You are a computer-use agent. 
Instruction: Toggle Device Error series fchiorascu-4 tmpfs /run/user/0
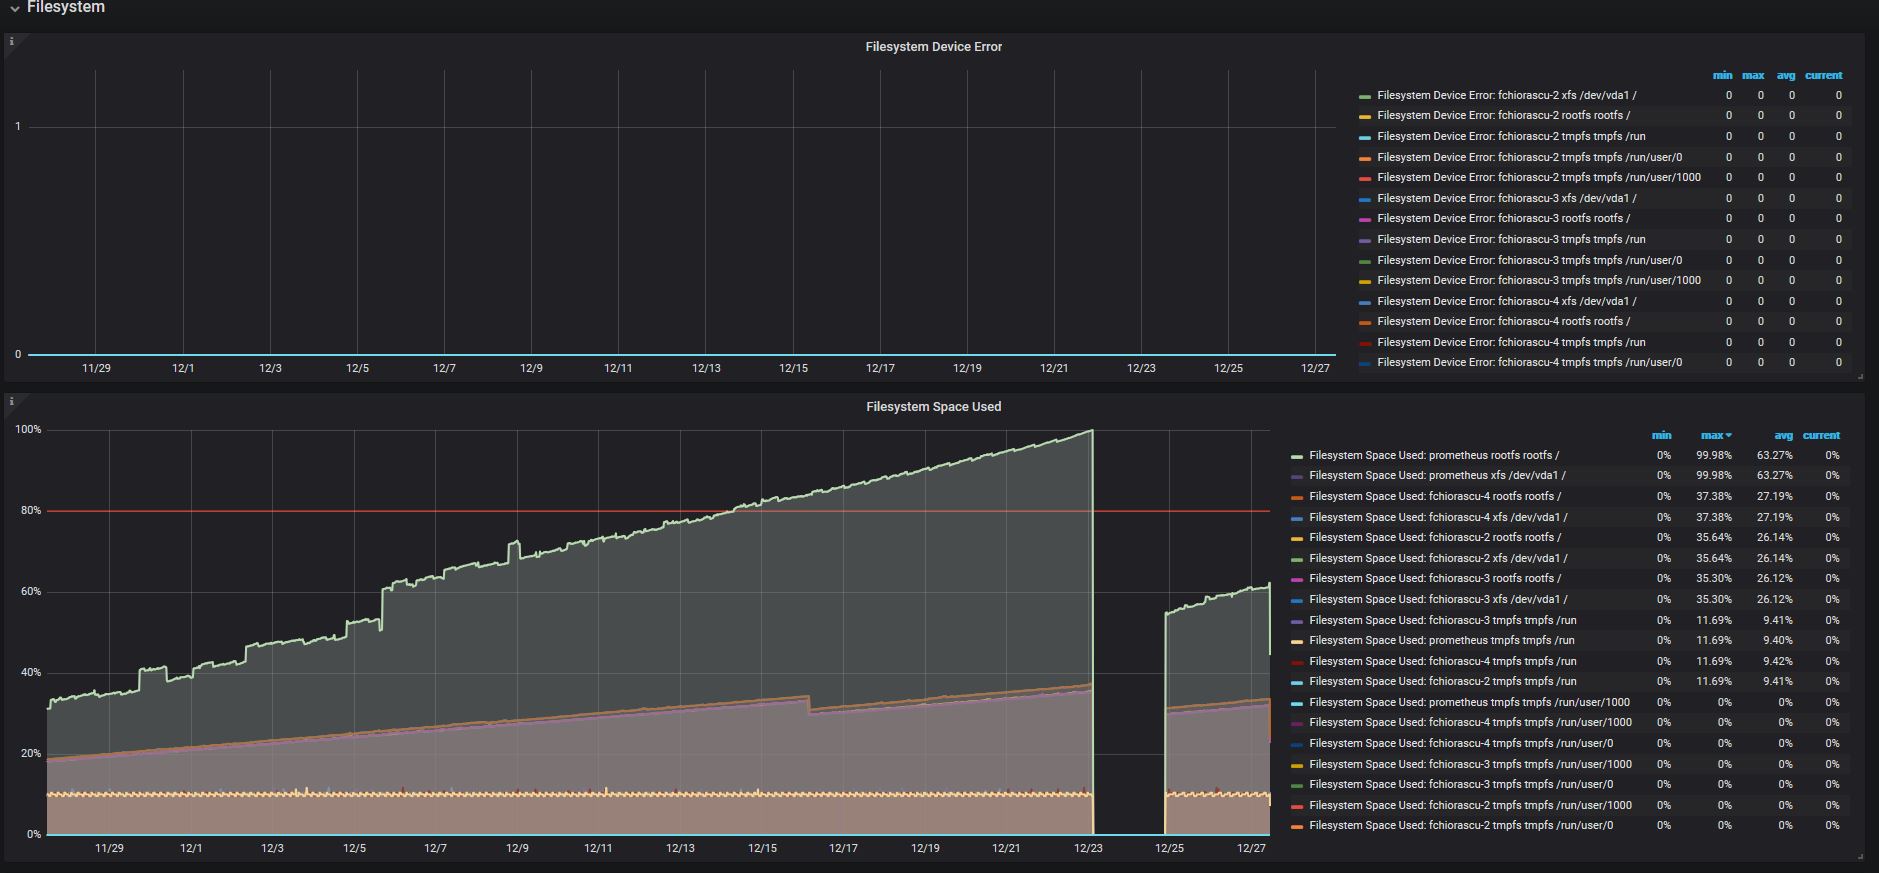point(1529,362)
